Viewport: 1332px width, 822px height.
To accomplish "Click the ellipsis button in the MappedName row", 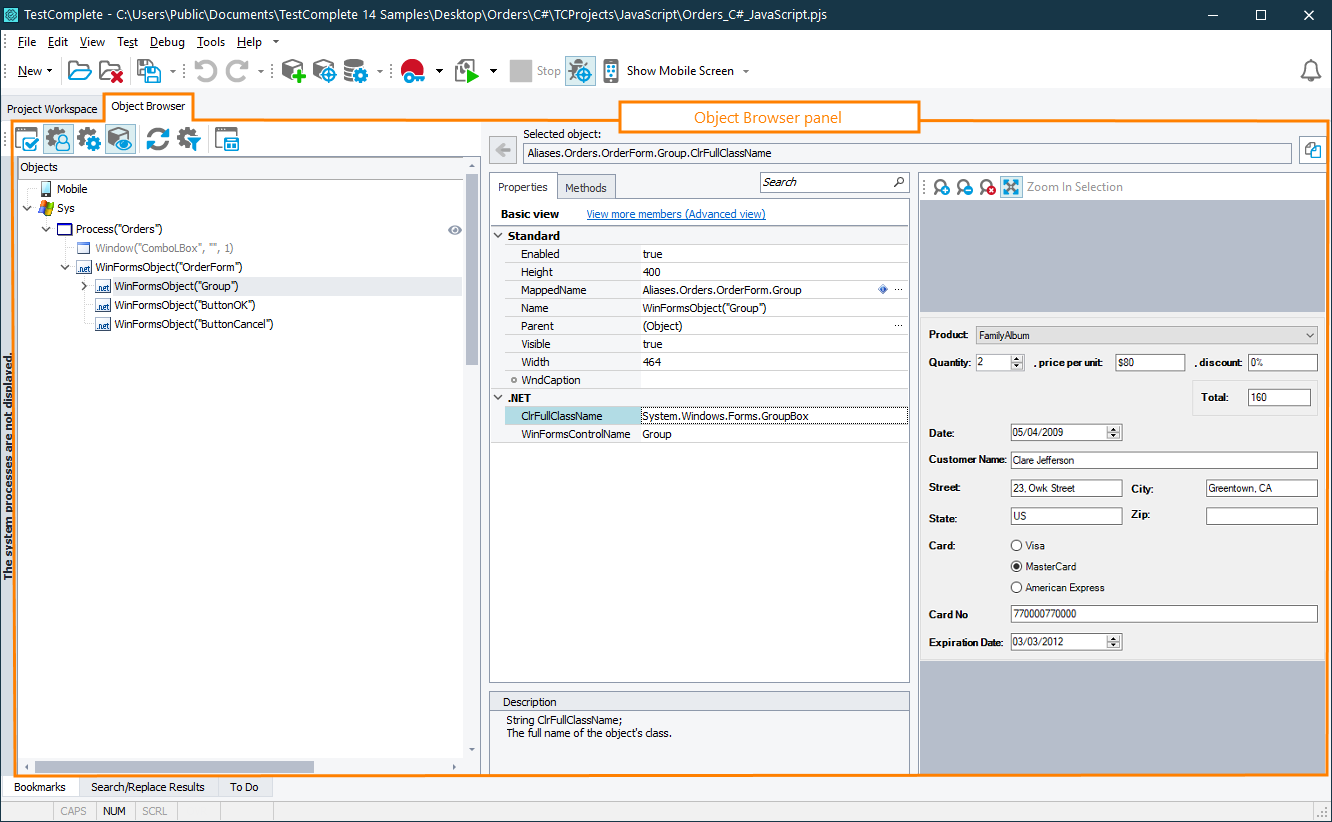I will tap(898, 289).
